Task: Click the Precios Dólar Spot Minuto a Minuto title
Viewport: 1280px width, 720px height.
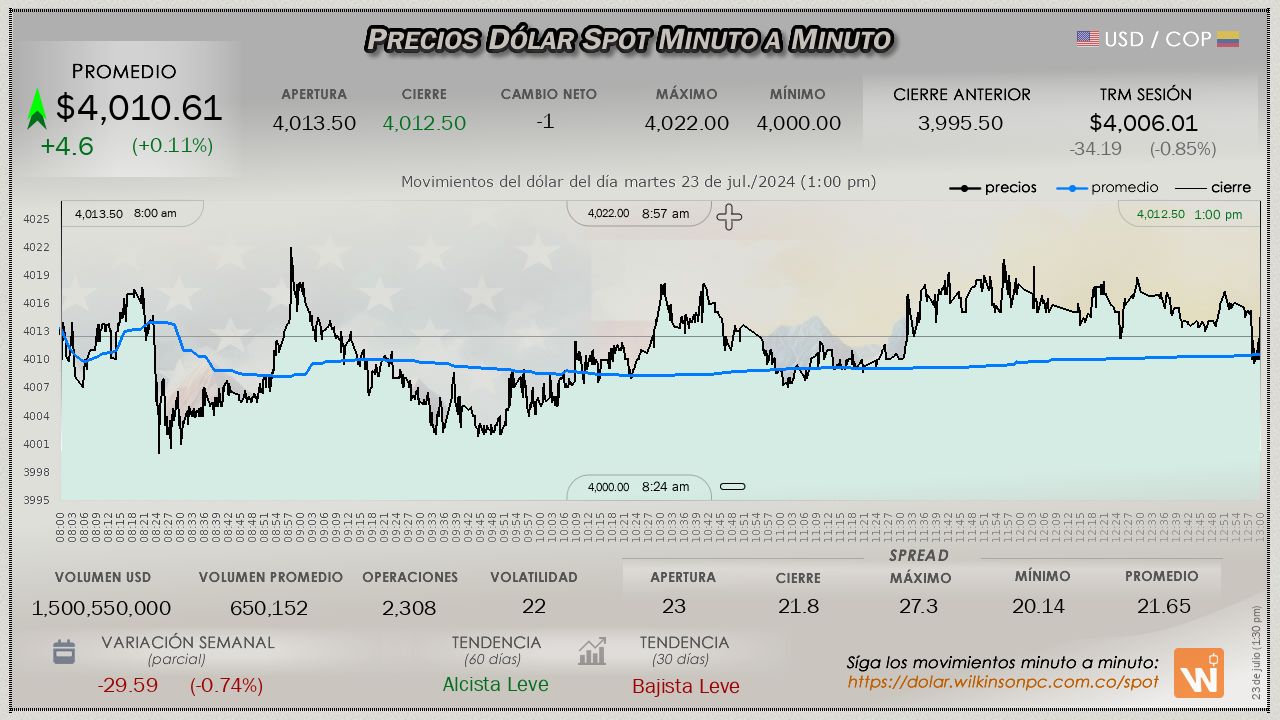Action: pos(629,39)
